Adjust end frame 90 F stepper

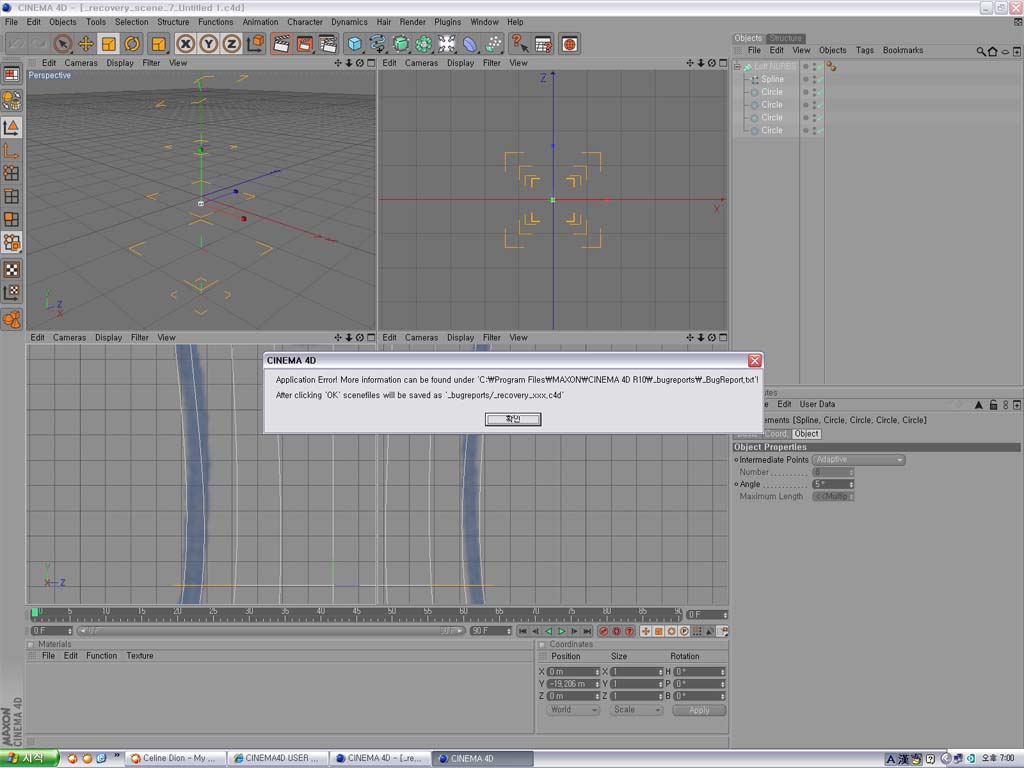(508, 631)
